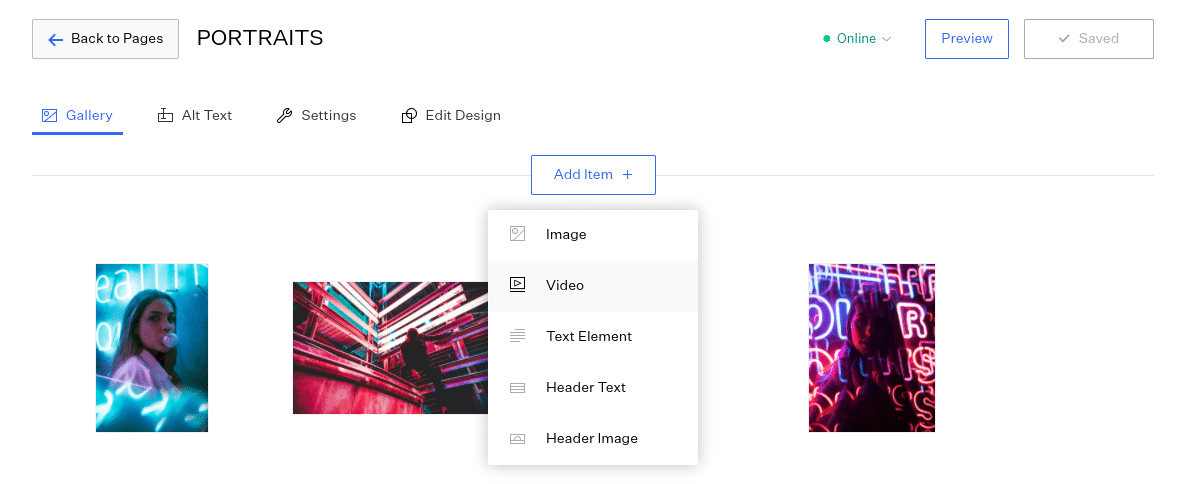This screenshot has width=1179, height=484.
Task: Go Back to Pages
Action: click(105, 38)
